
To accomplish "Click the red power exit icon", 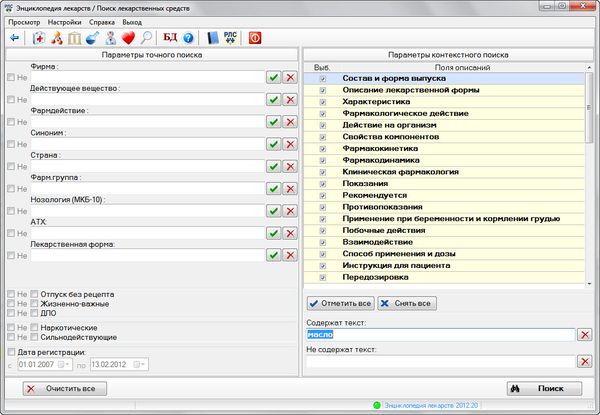I will coord(255,37).
